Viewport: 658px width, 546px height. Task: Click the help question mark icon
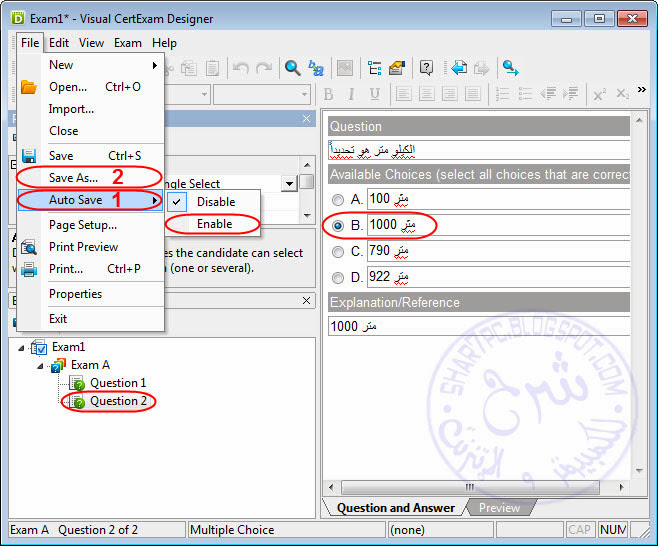pos(426,68)
